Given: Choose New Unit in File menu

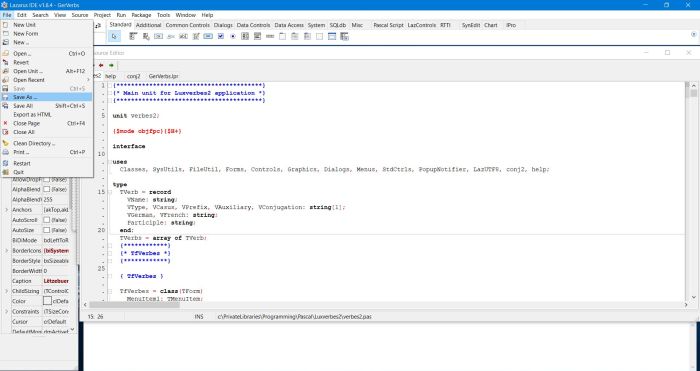Looking at the screenshot, I should (x=46, y=25).
